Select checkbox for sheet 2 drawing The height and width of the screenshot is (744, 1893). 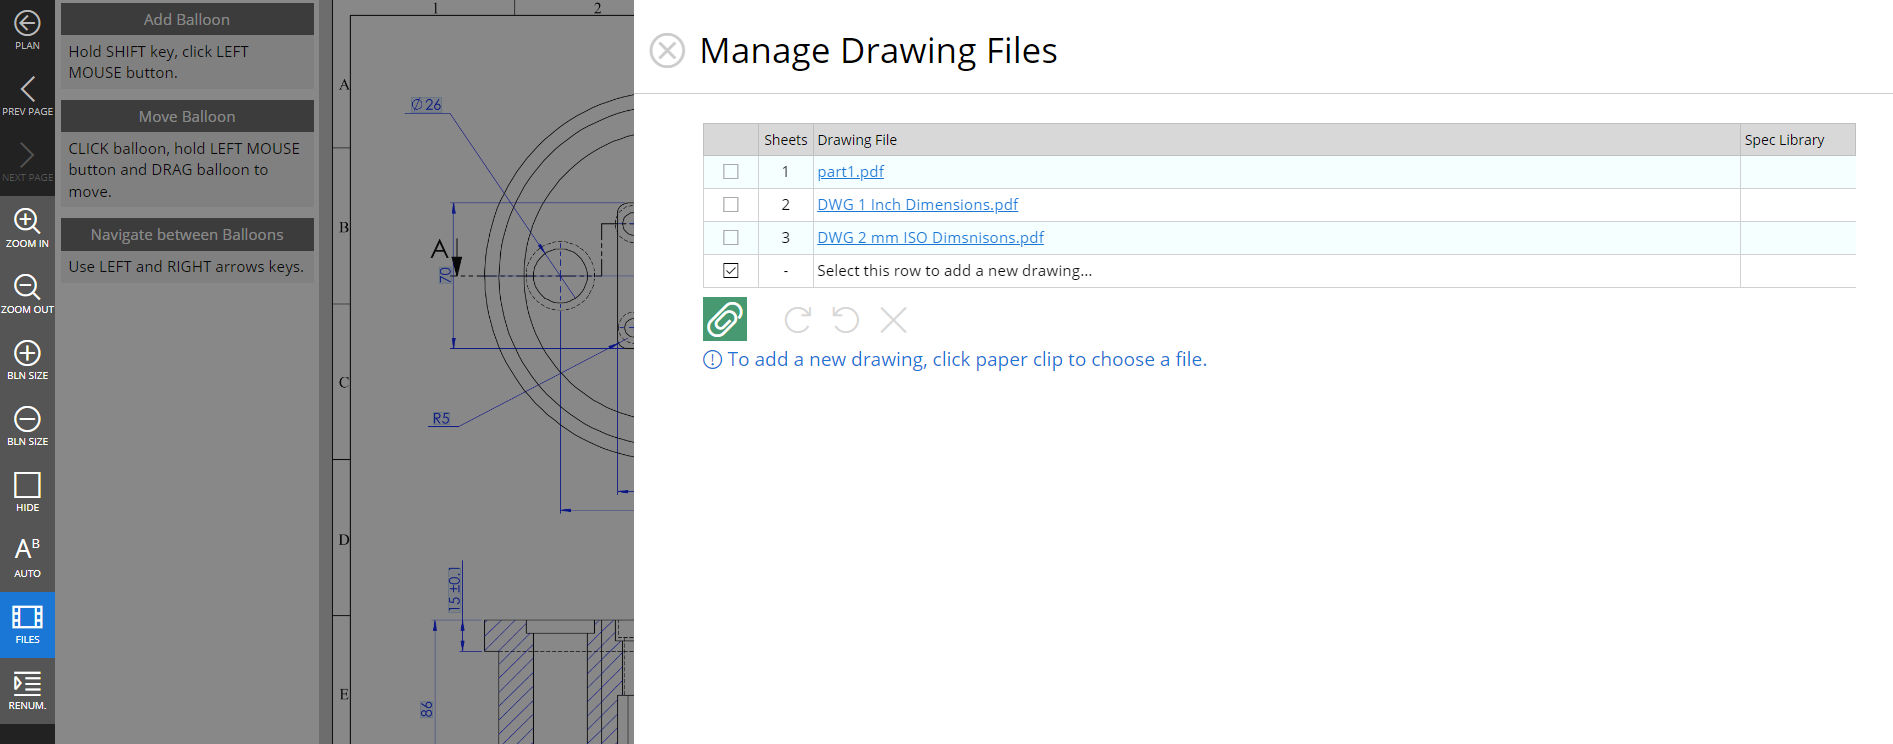tap(731, 205)
